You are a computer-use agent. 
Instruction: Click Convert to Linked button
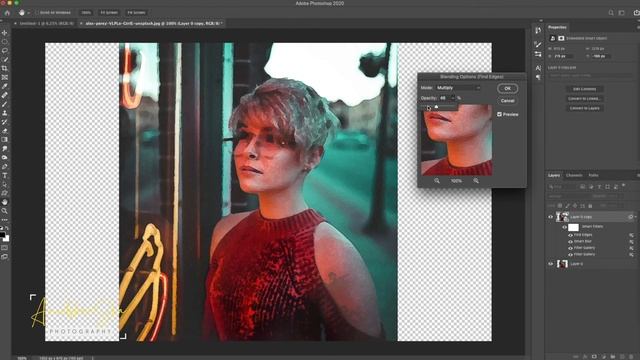click(x=584, y=99)
